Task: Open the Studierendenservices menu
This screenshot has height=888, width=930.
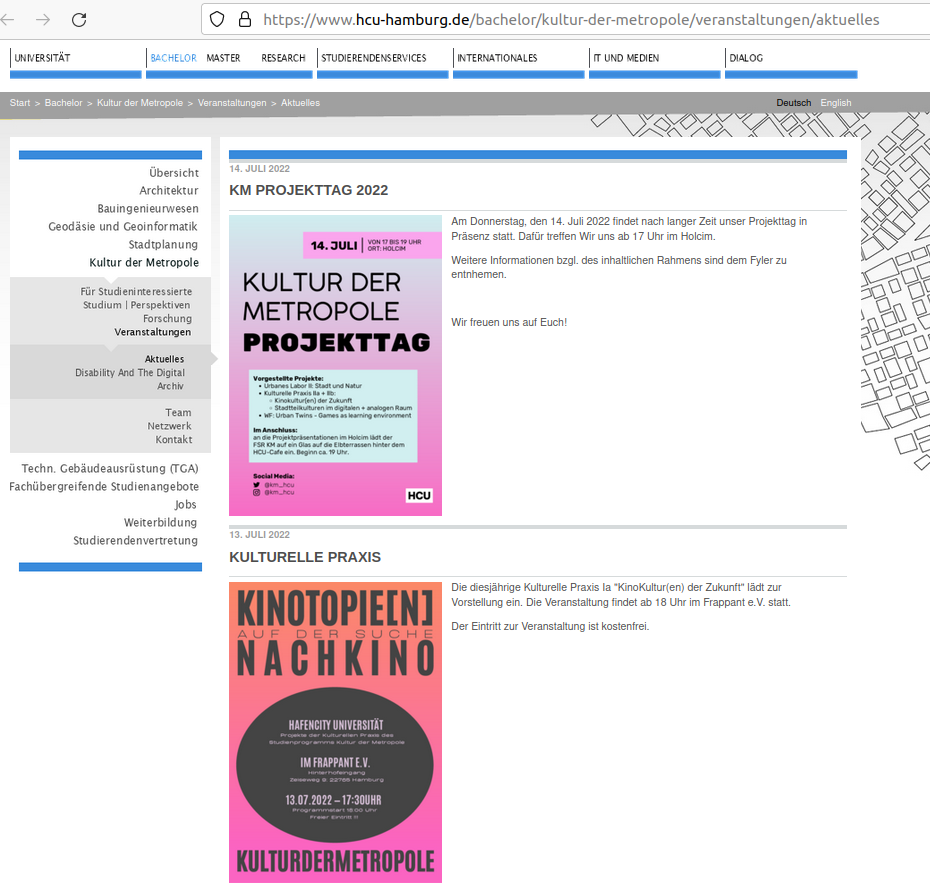Action: (374, 58)
